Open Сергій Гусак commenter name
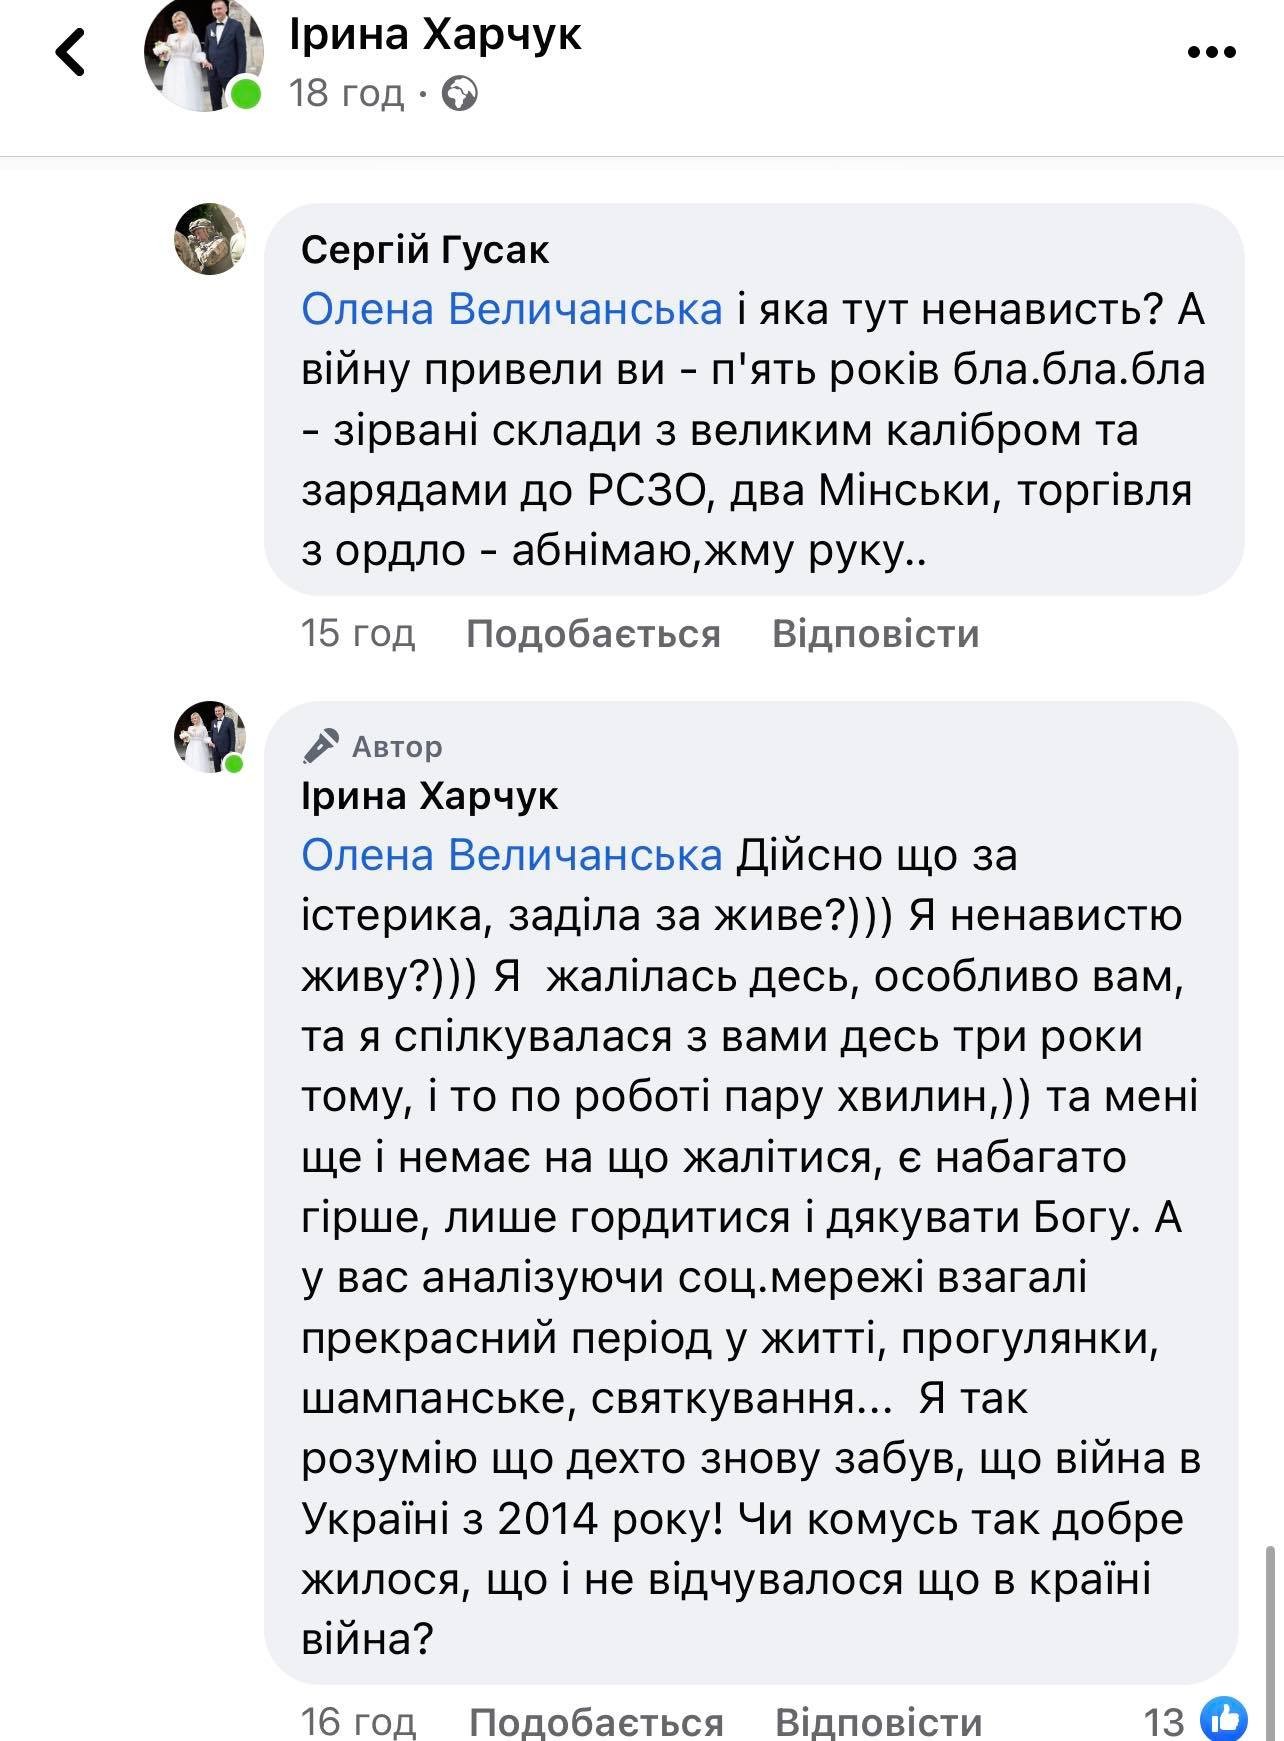This screenshot has height=1741, width=1284. [425, 249]
